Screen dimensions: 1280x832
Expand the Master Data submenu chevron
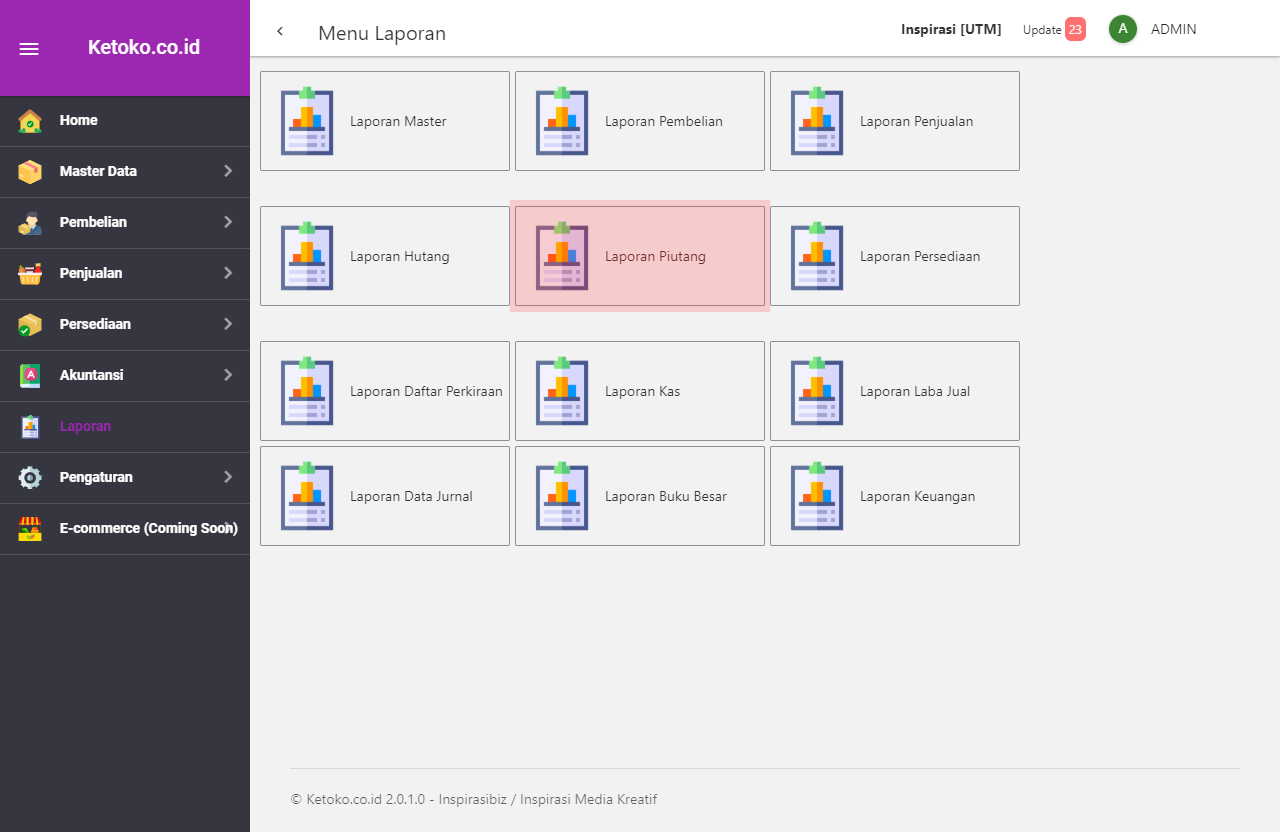[x=228, y=171]
